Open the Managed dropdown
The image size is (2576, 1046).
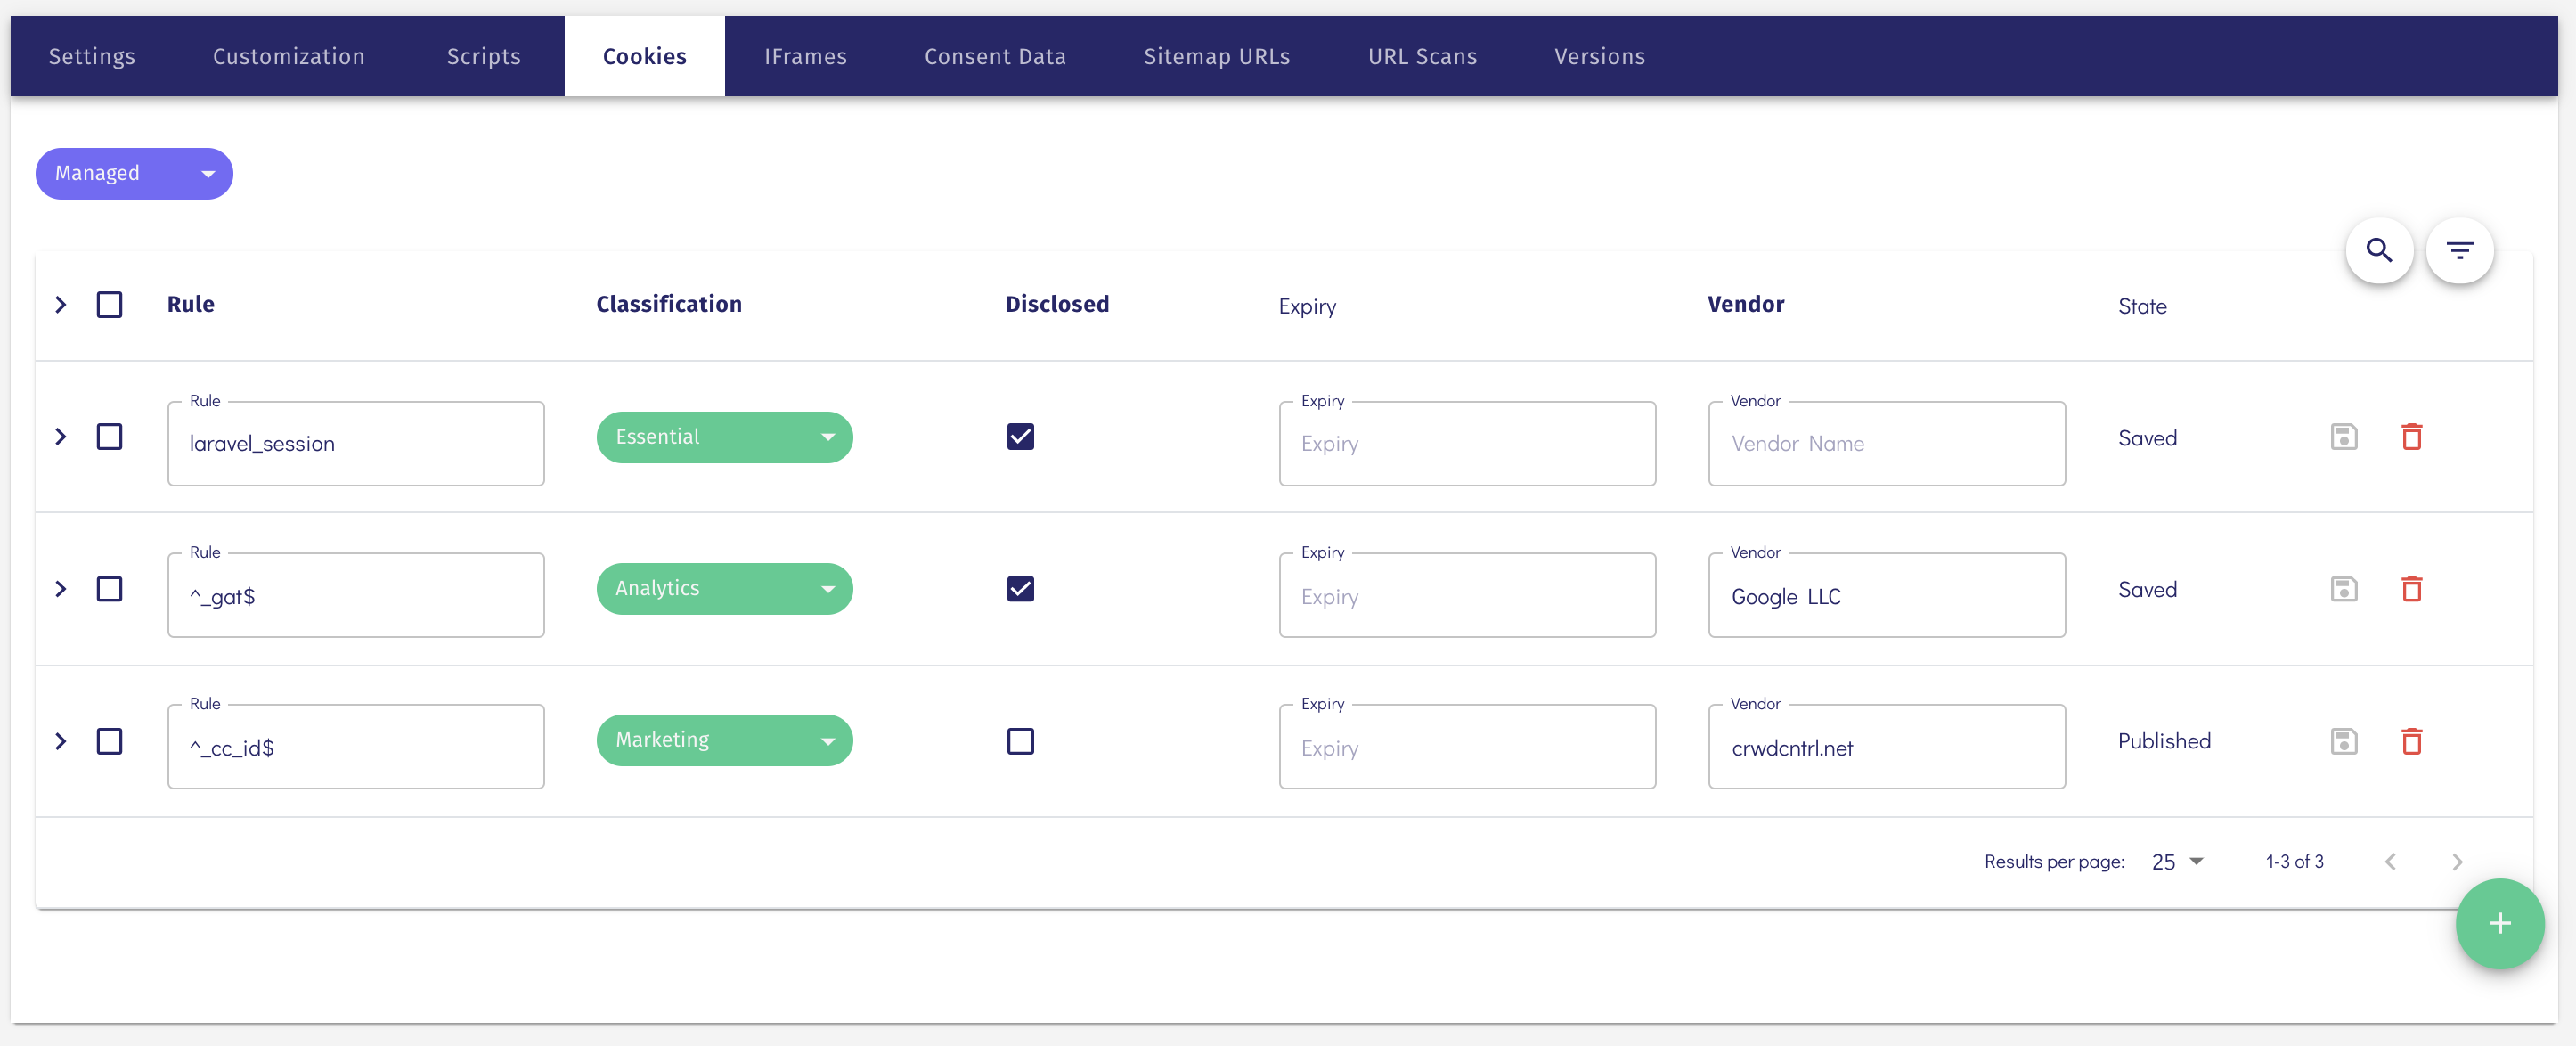pyautogui.click(x=133, y=173)
